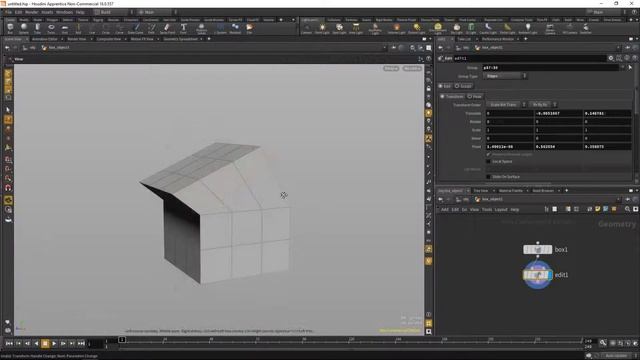Open the Group Type dropdown
This screenshot has width=640, height=360.
tap(505, 76)
